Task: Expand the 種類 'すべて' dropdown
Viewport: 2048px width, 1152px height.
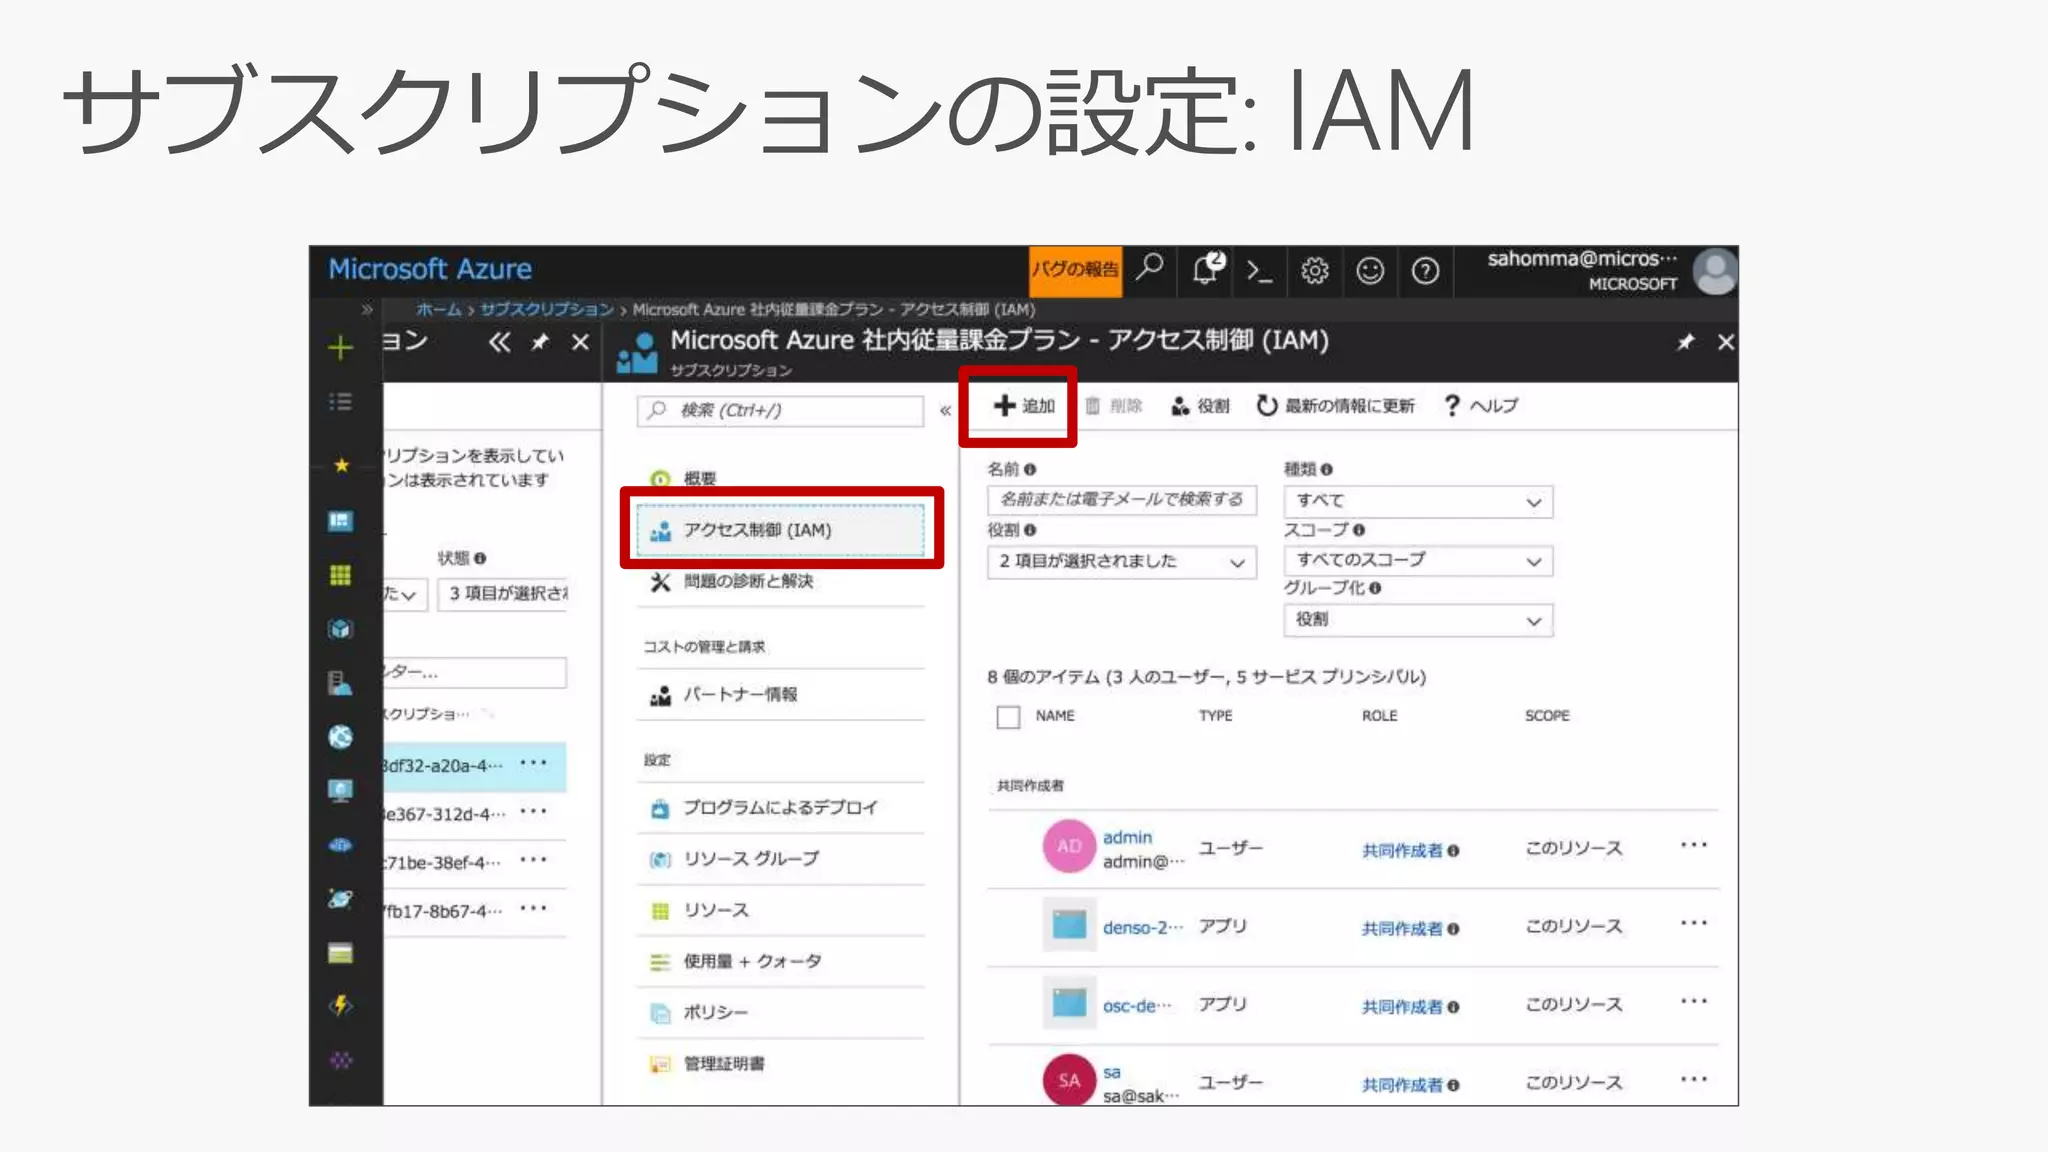Action: 1417,501
